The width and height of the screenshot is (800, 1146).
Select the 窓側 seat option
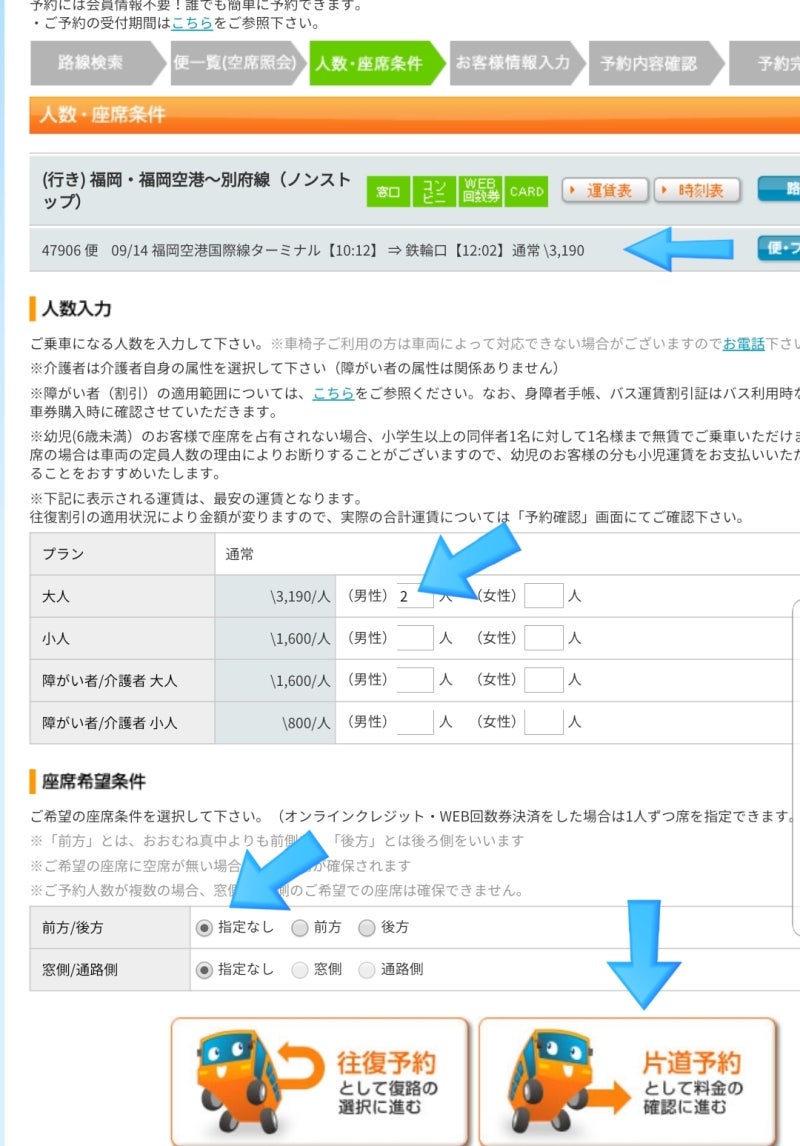[x=300, y=970]
